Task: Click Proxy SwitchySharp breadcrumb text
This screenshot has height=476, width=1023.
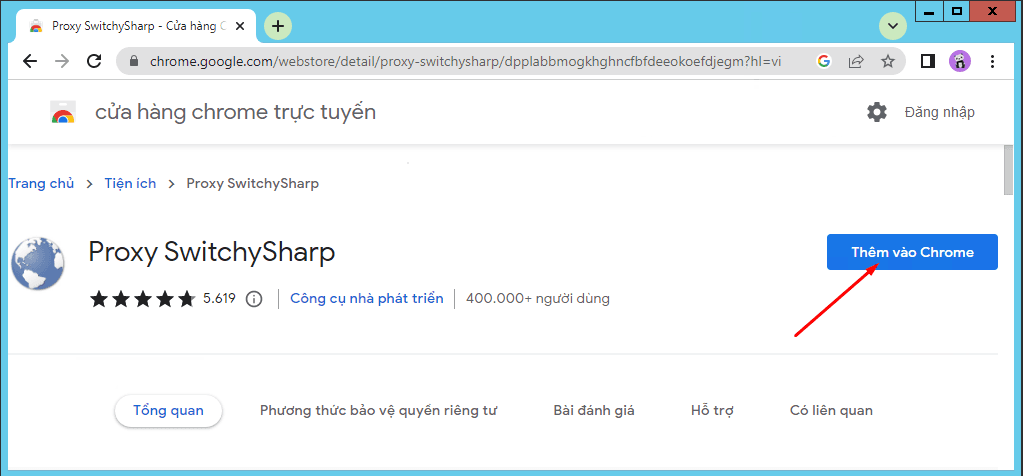Action: [x=252, y=183]
